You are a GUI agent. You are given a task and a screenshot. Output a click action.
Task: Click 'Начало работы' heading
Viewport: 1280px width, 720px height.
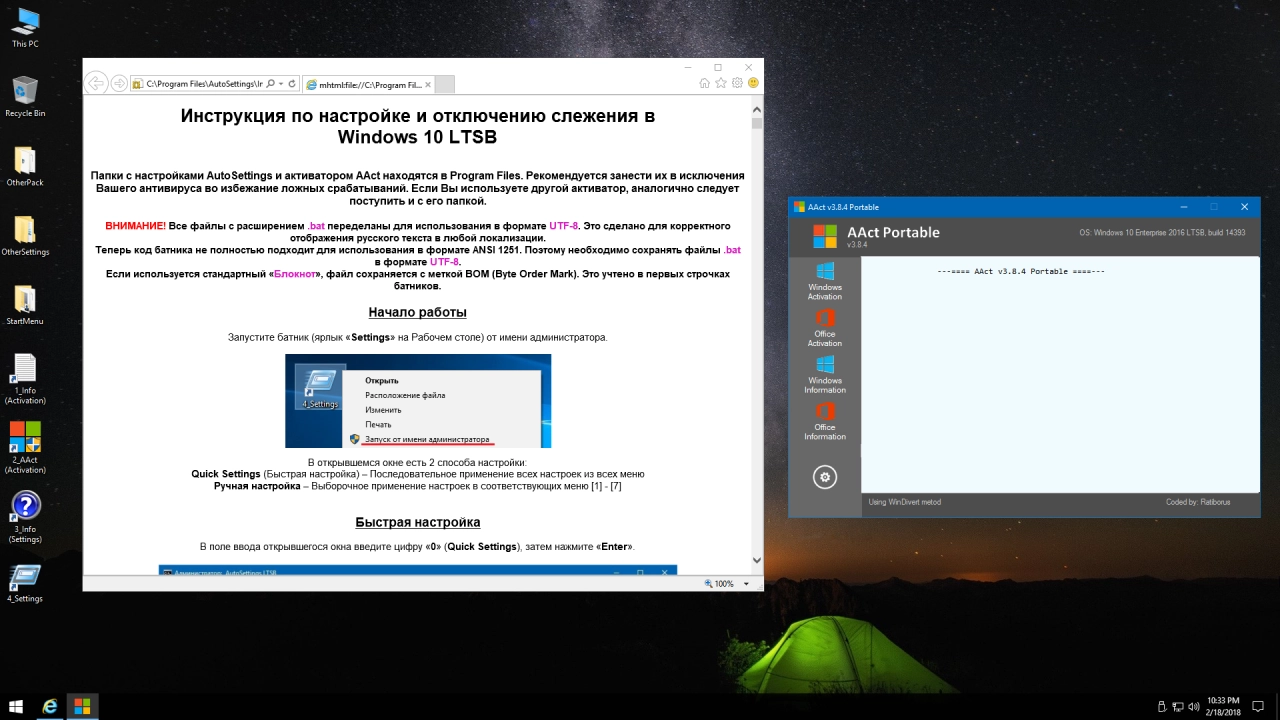pyautogui.click(x=418, y=312)
